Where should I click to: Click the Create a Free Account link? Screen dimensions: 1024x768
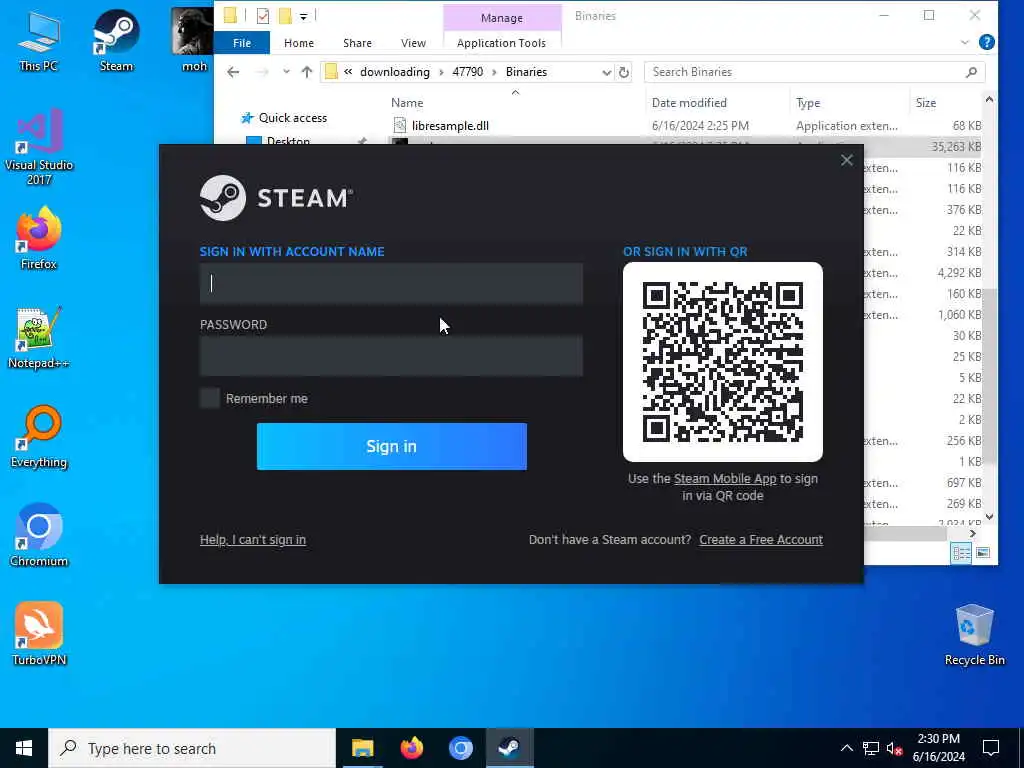pos(761,539)
